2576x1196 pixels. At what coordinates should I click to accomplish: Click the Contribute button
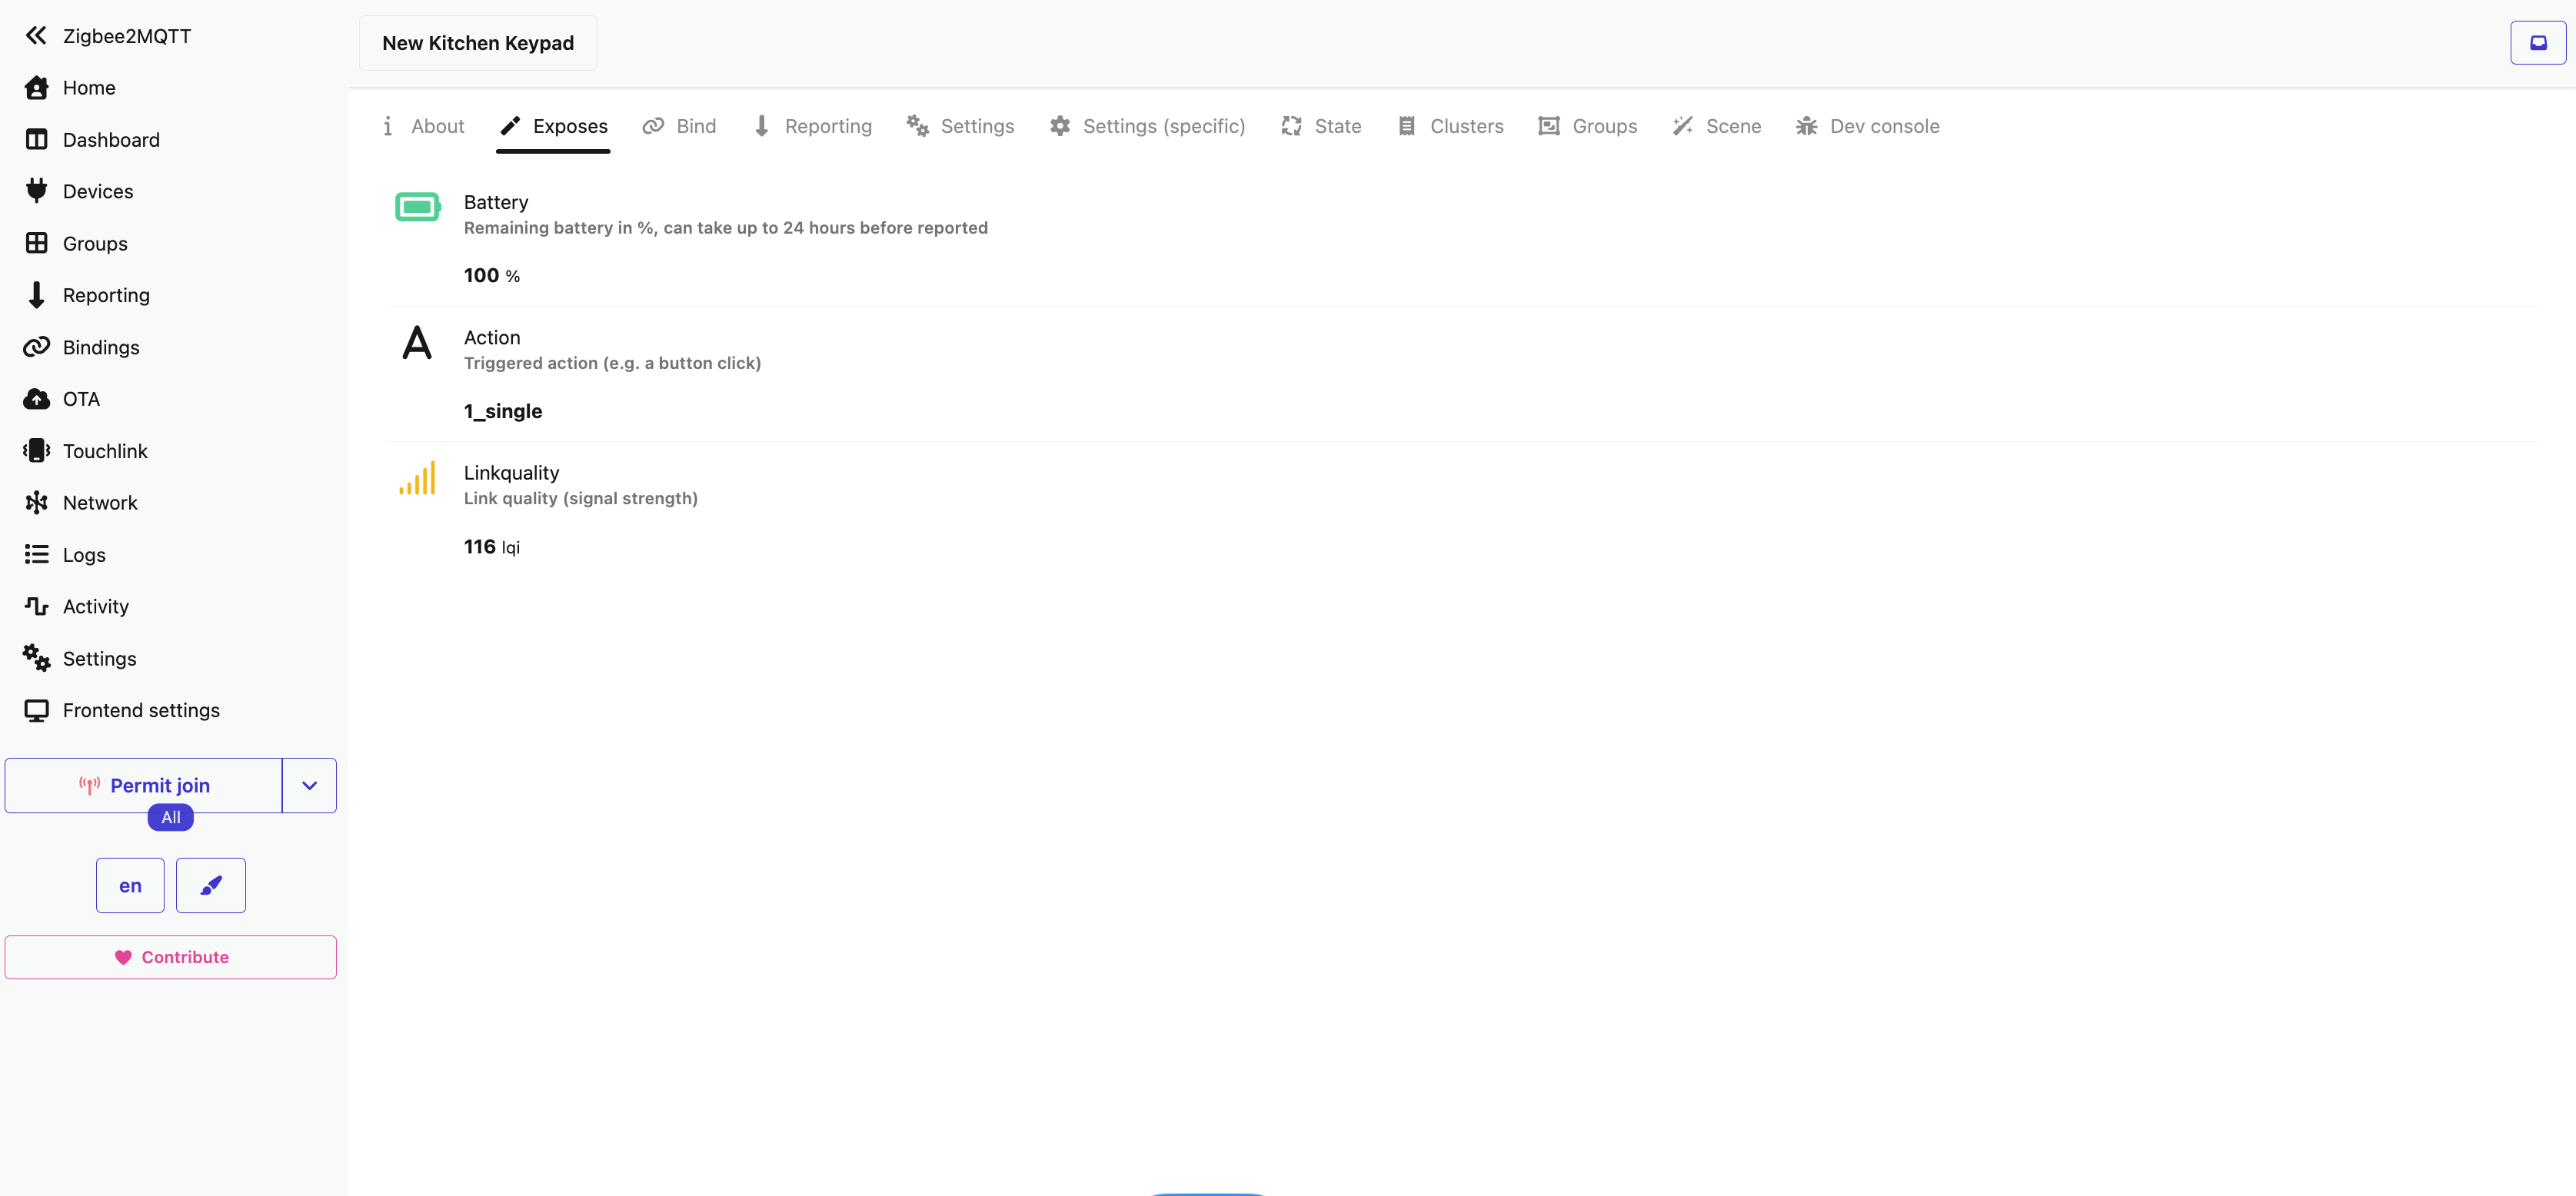point(171,957)
